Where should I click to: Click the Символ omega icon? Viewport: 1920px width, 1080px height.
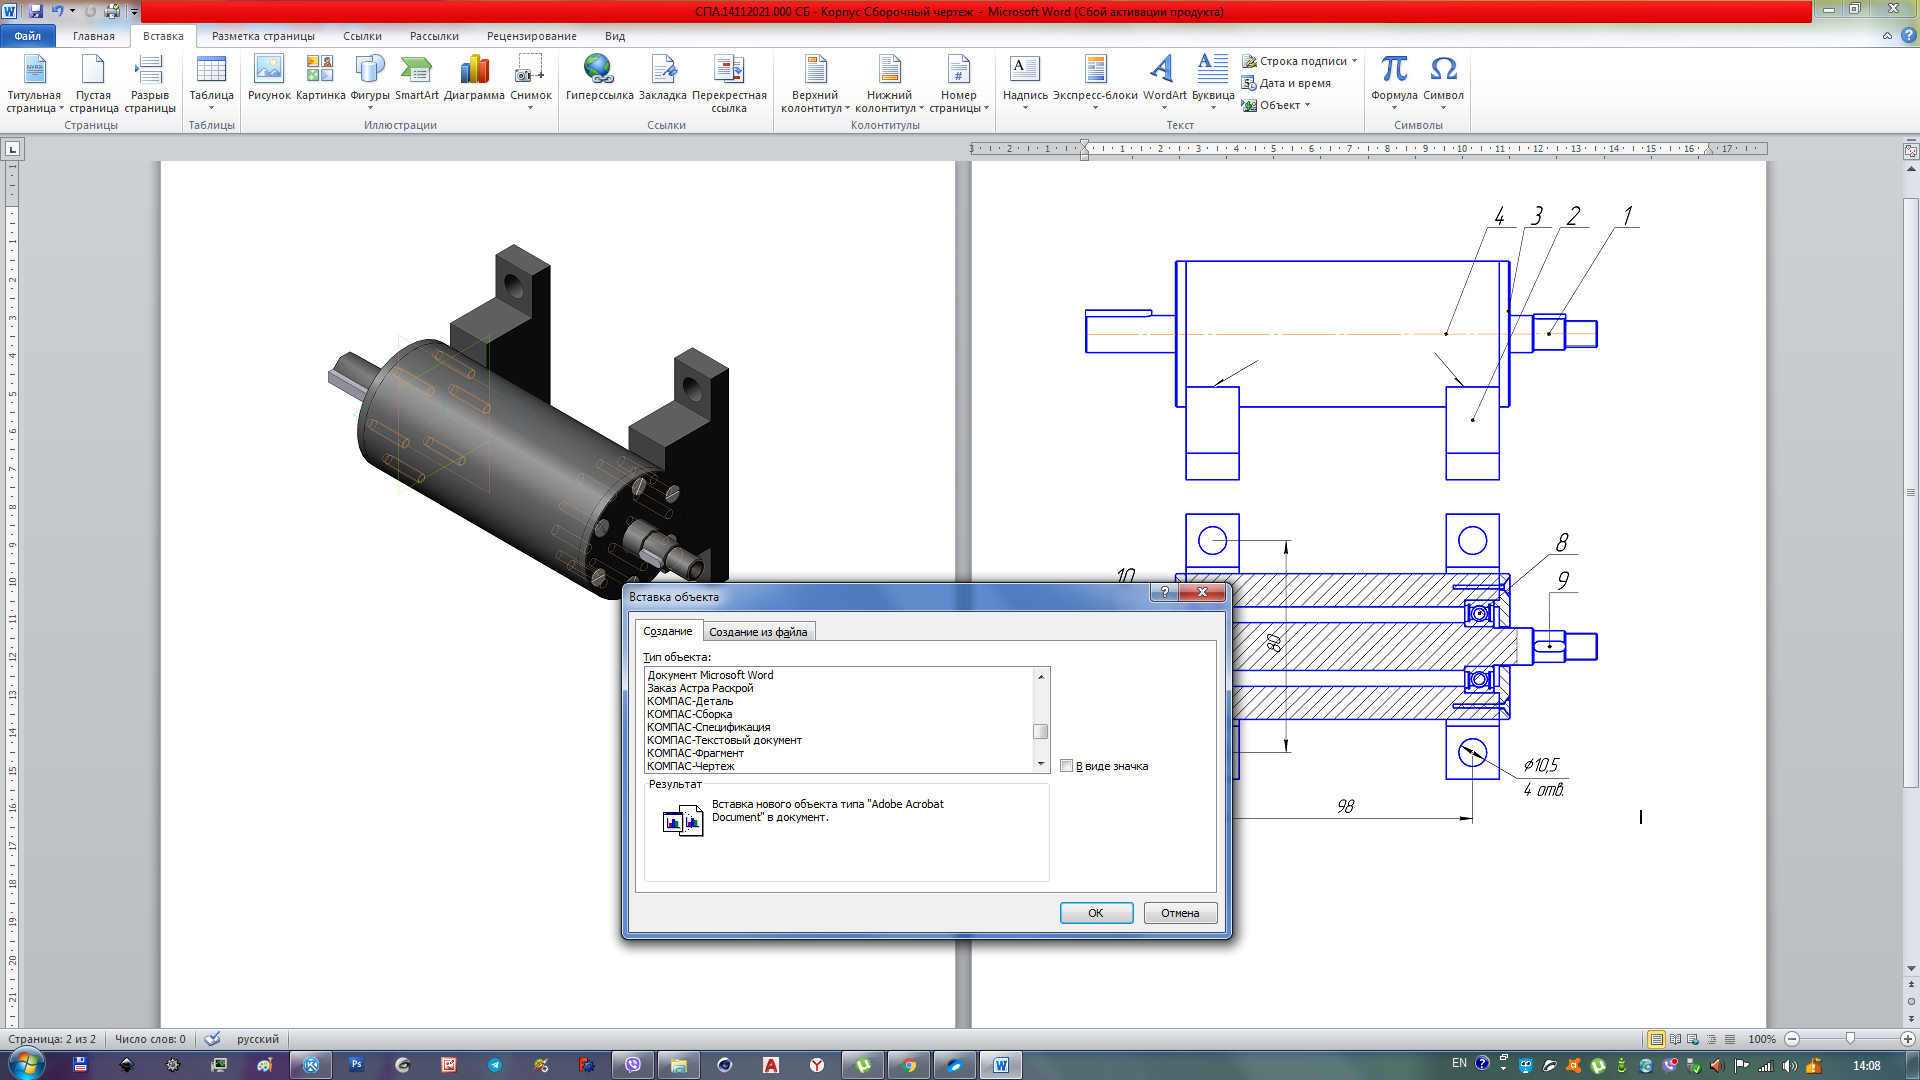coord(1443,70)
